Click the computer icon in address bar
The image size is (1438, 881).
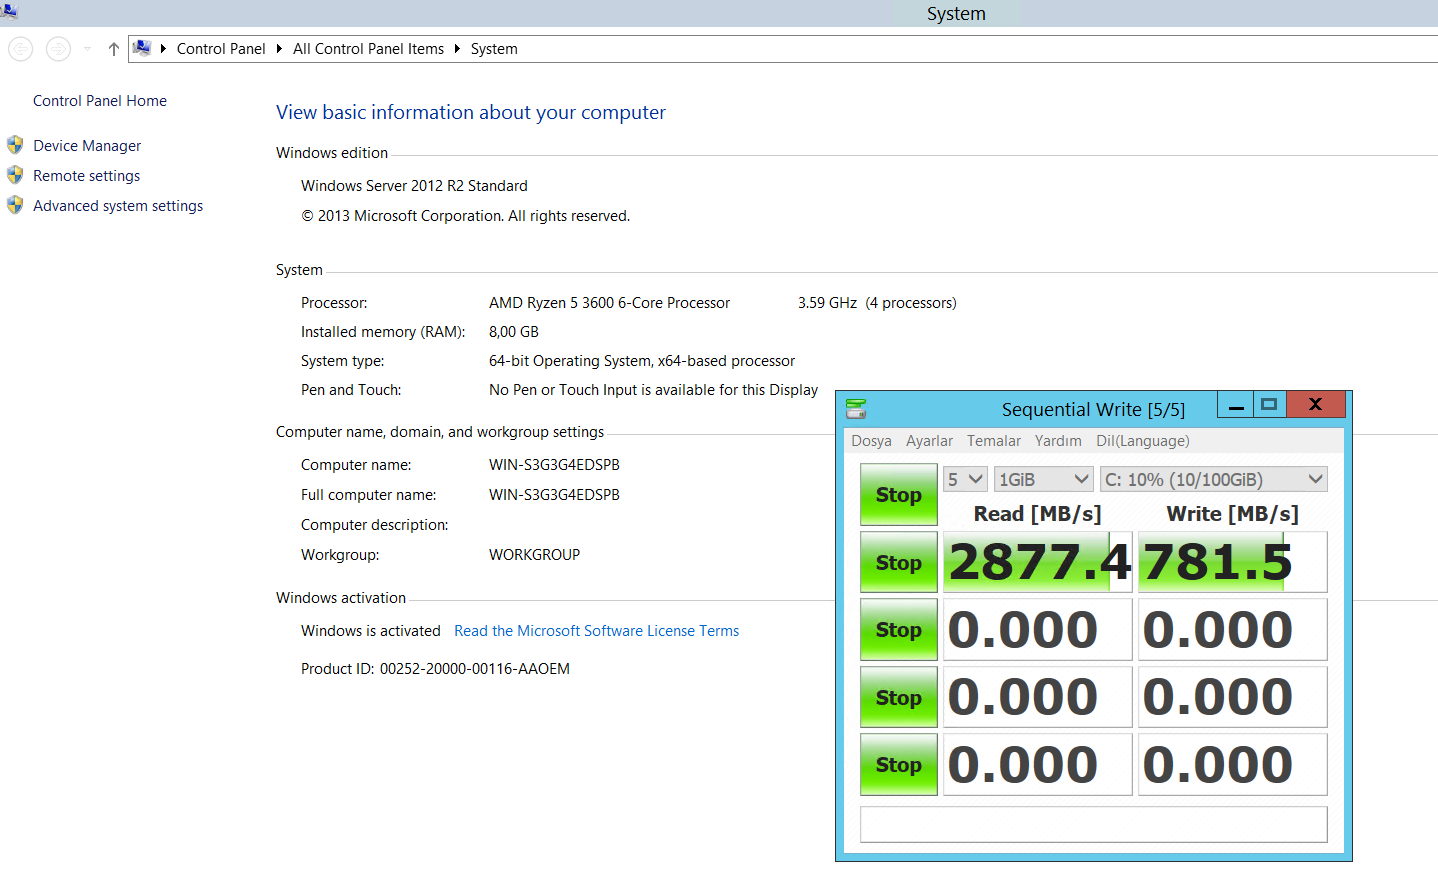[x=142, y=48]
